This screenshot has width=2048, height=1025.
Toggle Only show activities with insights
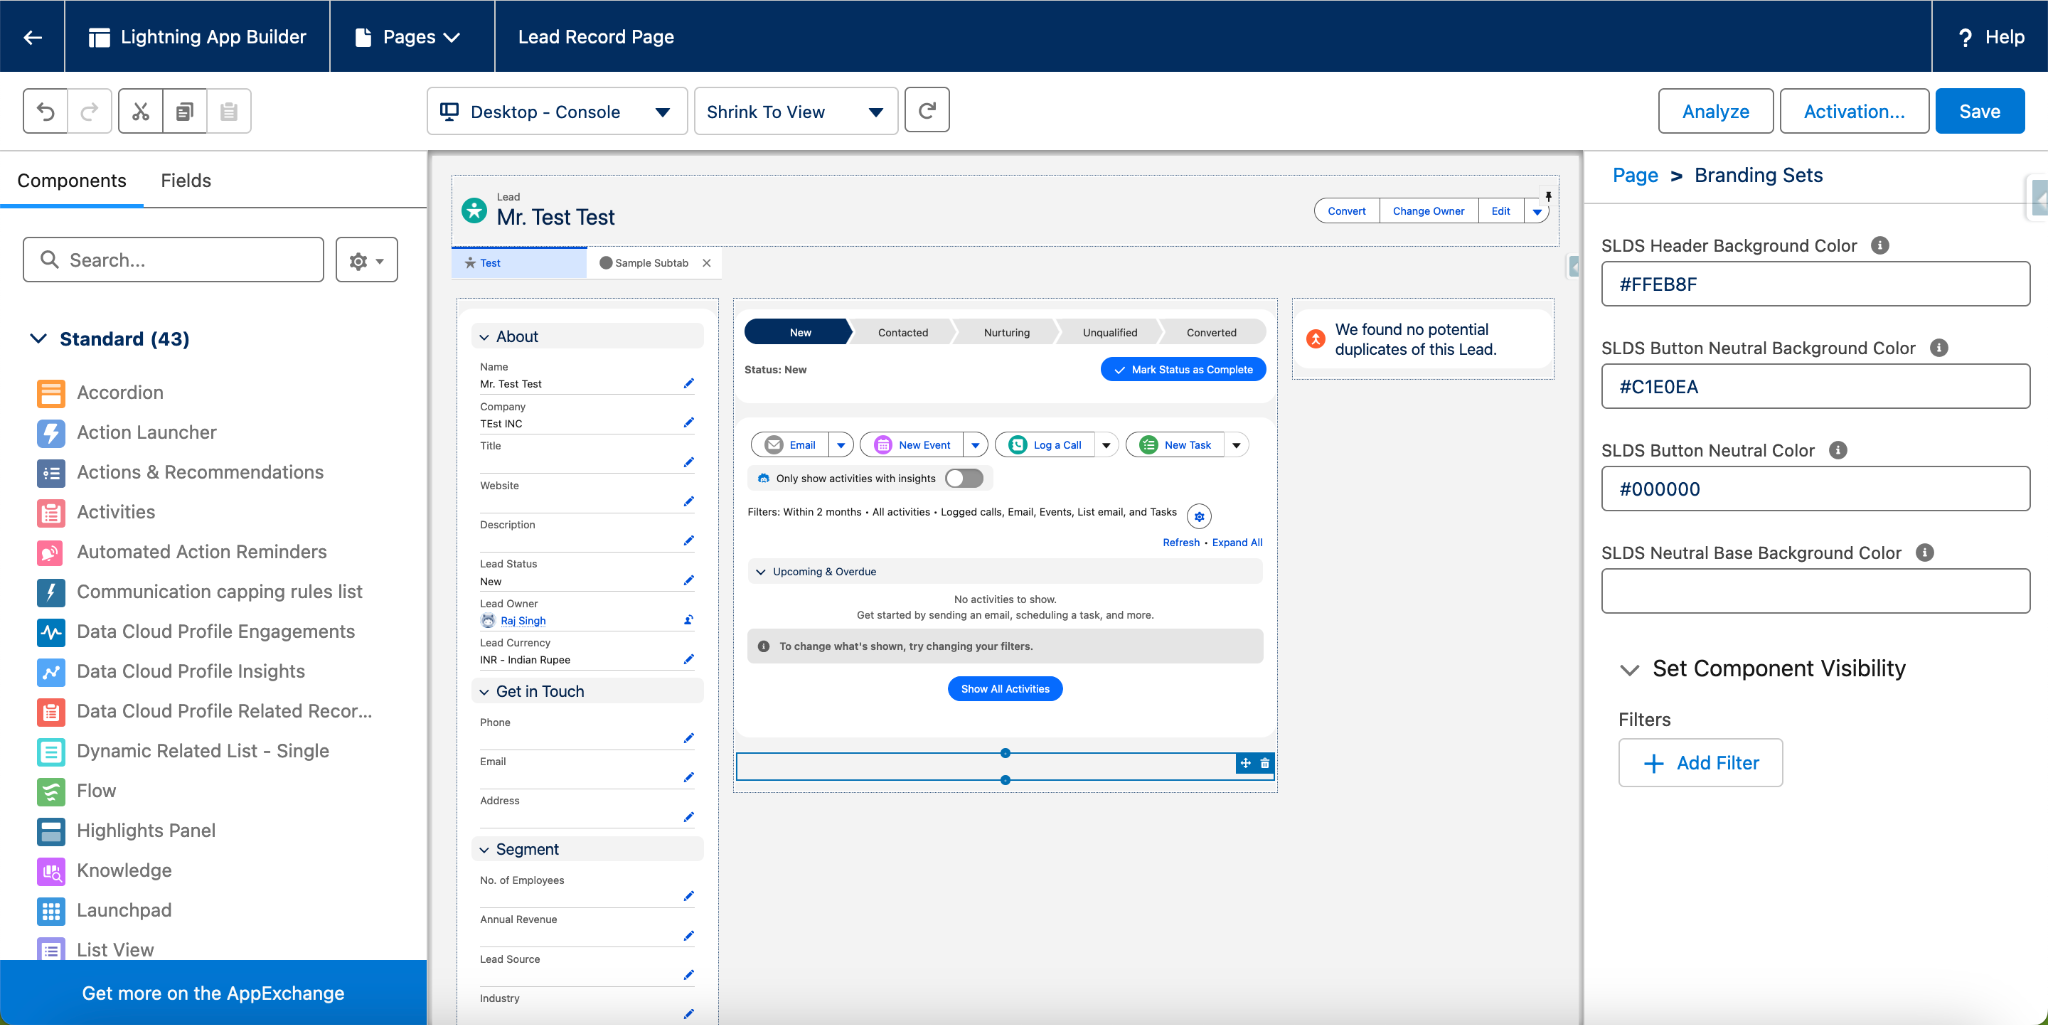[965, 478]
